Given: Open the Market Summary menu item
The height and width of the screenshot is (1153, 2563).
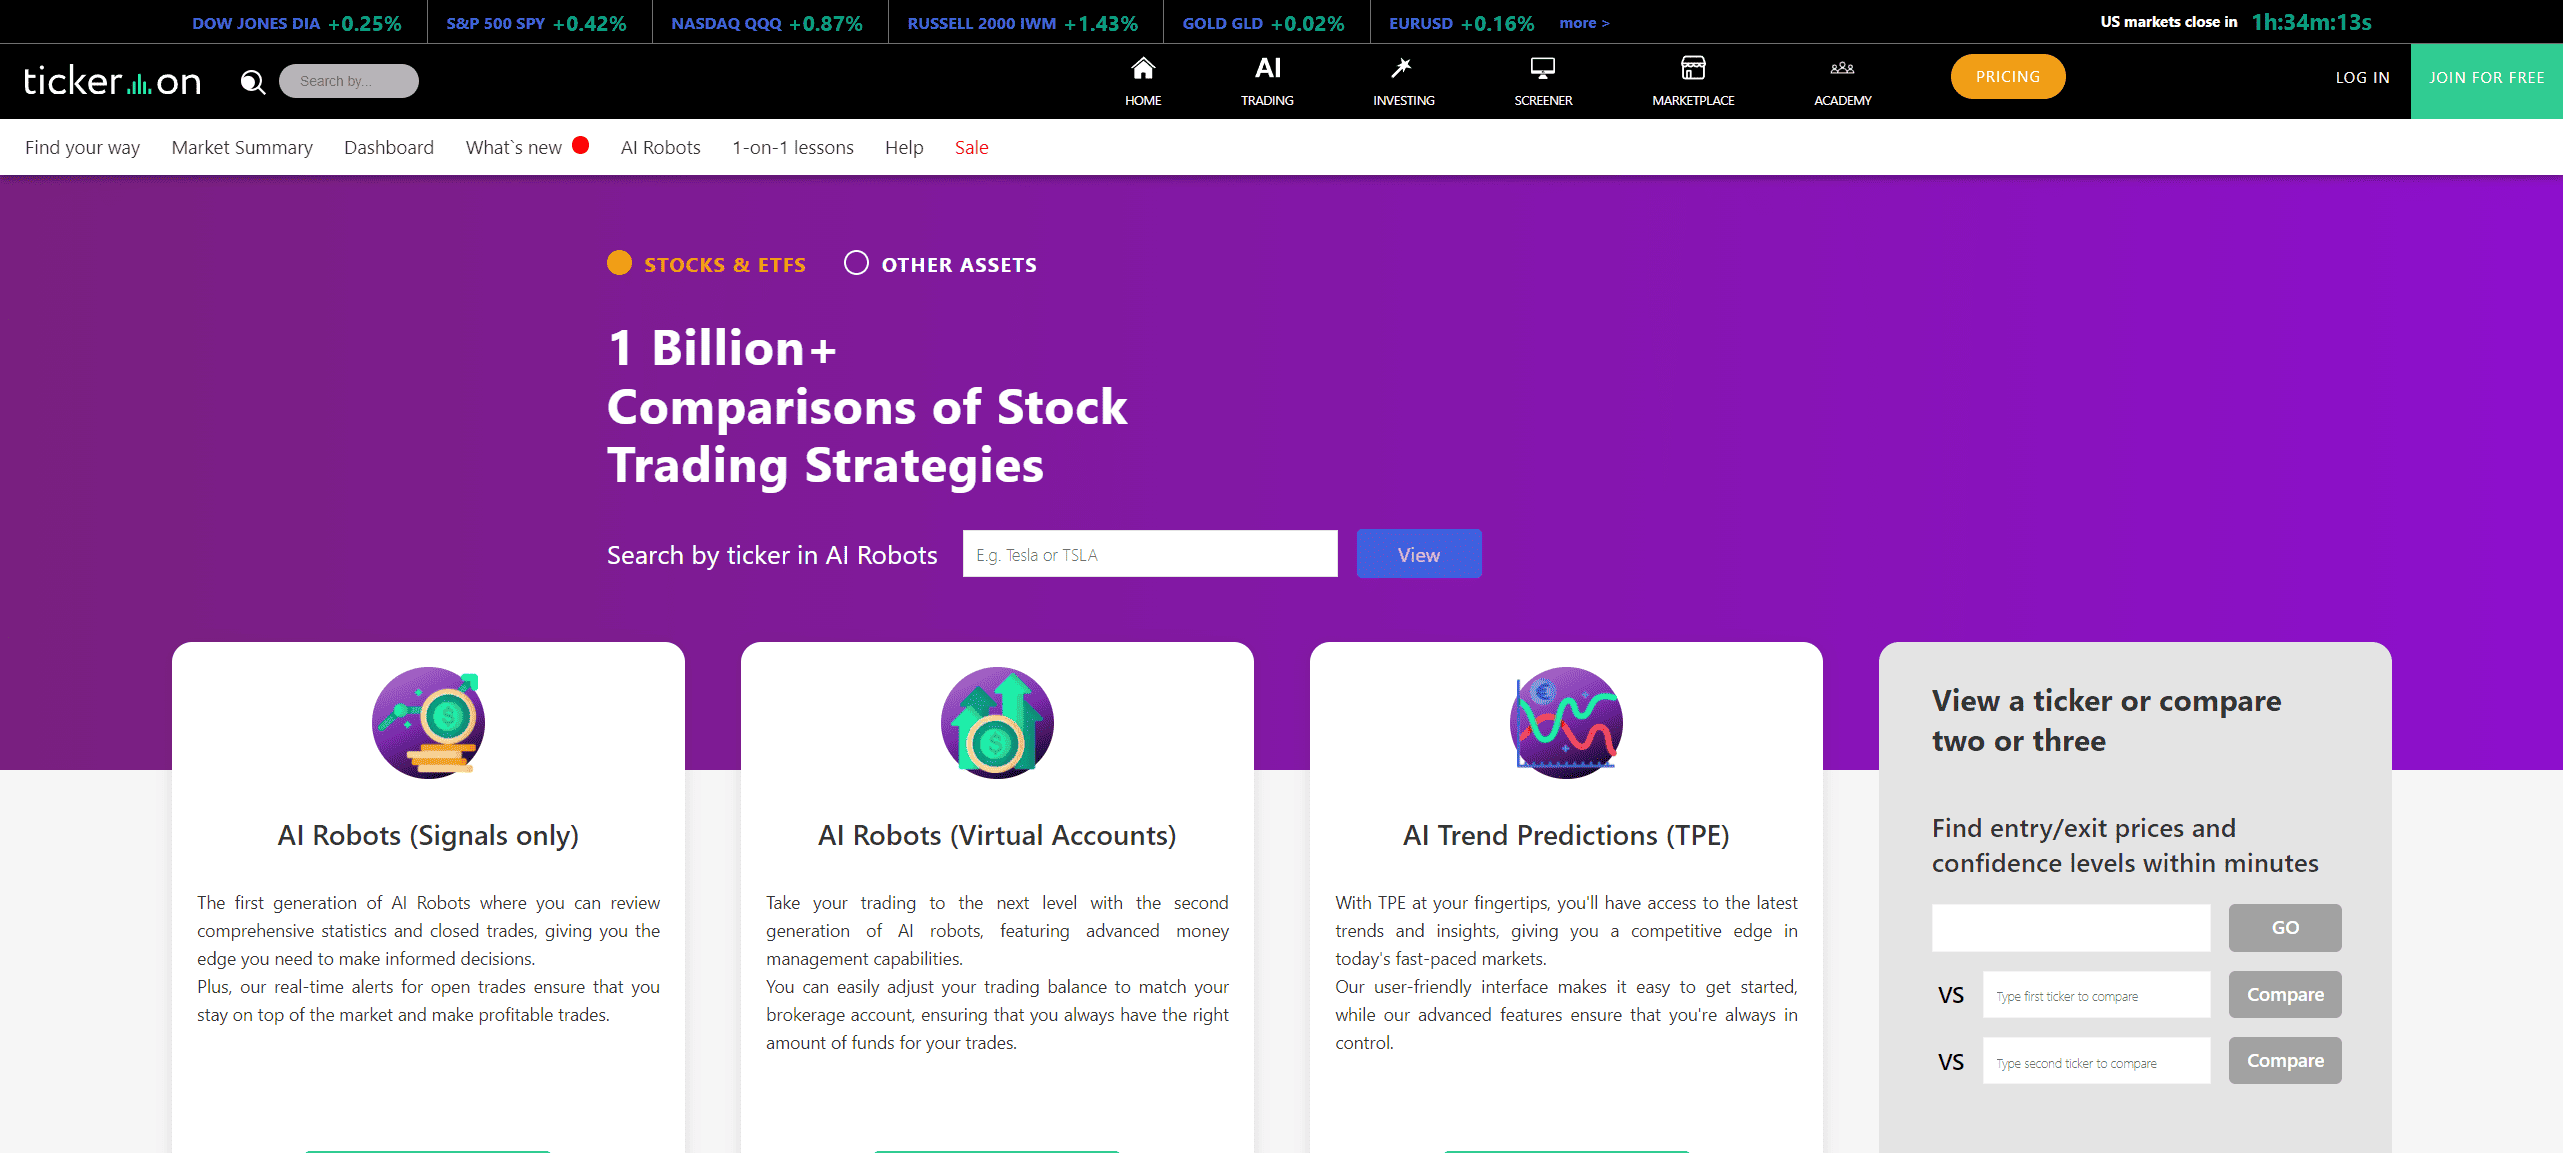Looking at the screenshot, I should (242, 148).
